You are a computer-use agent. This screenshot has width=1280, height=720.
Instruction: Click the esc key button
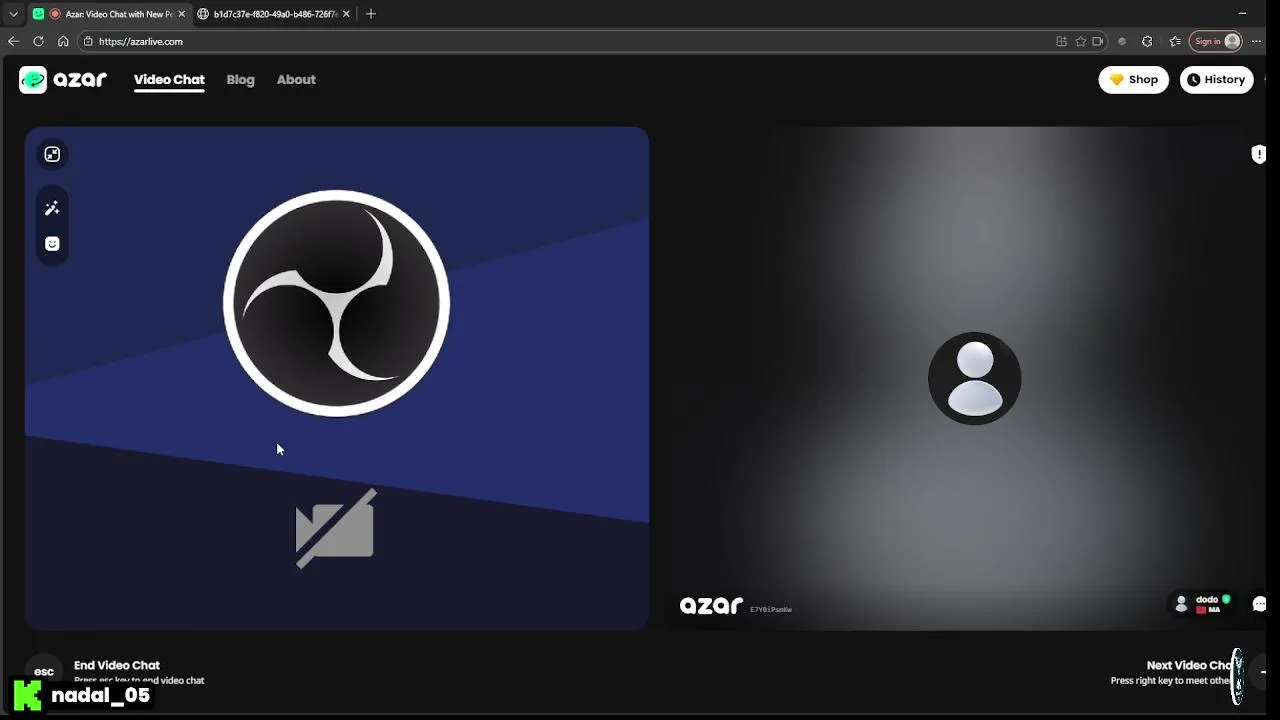click(44, 671)
